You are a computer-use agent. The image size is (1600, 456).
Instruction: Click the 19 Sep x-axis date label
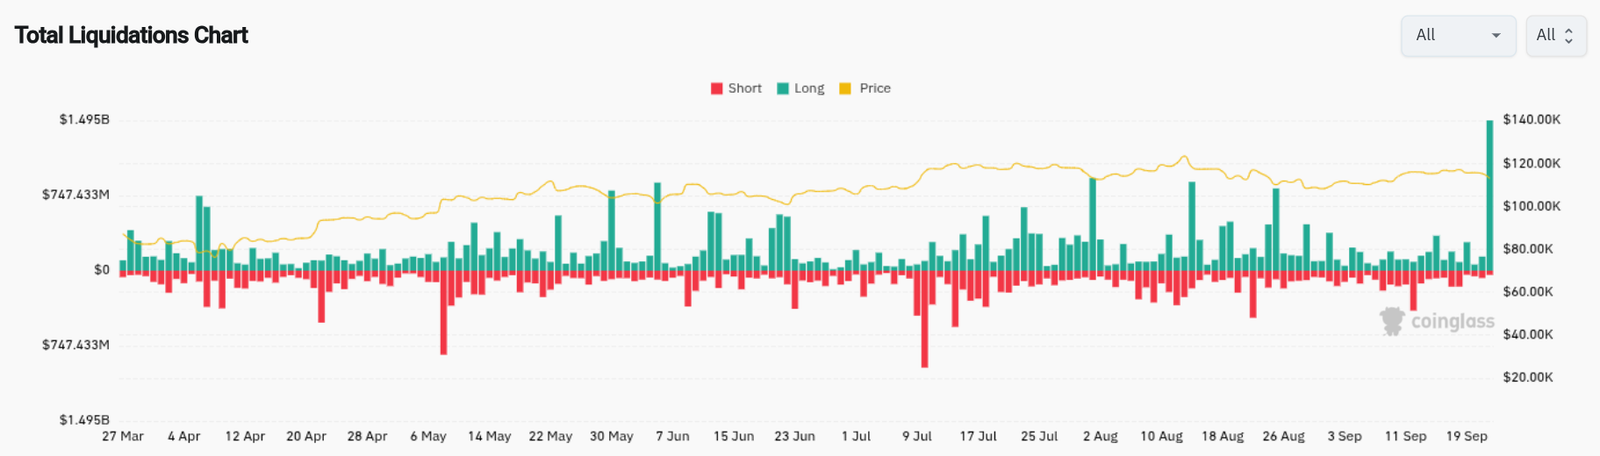(x=1467, y=436)
